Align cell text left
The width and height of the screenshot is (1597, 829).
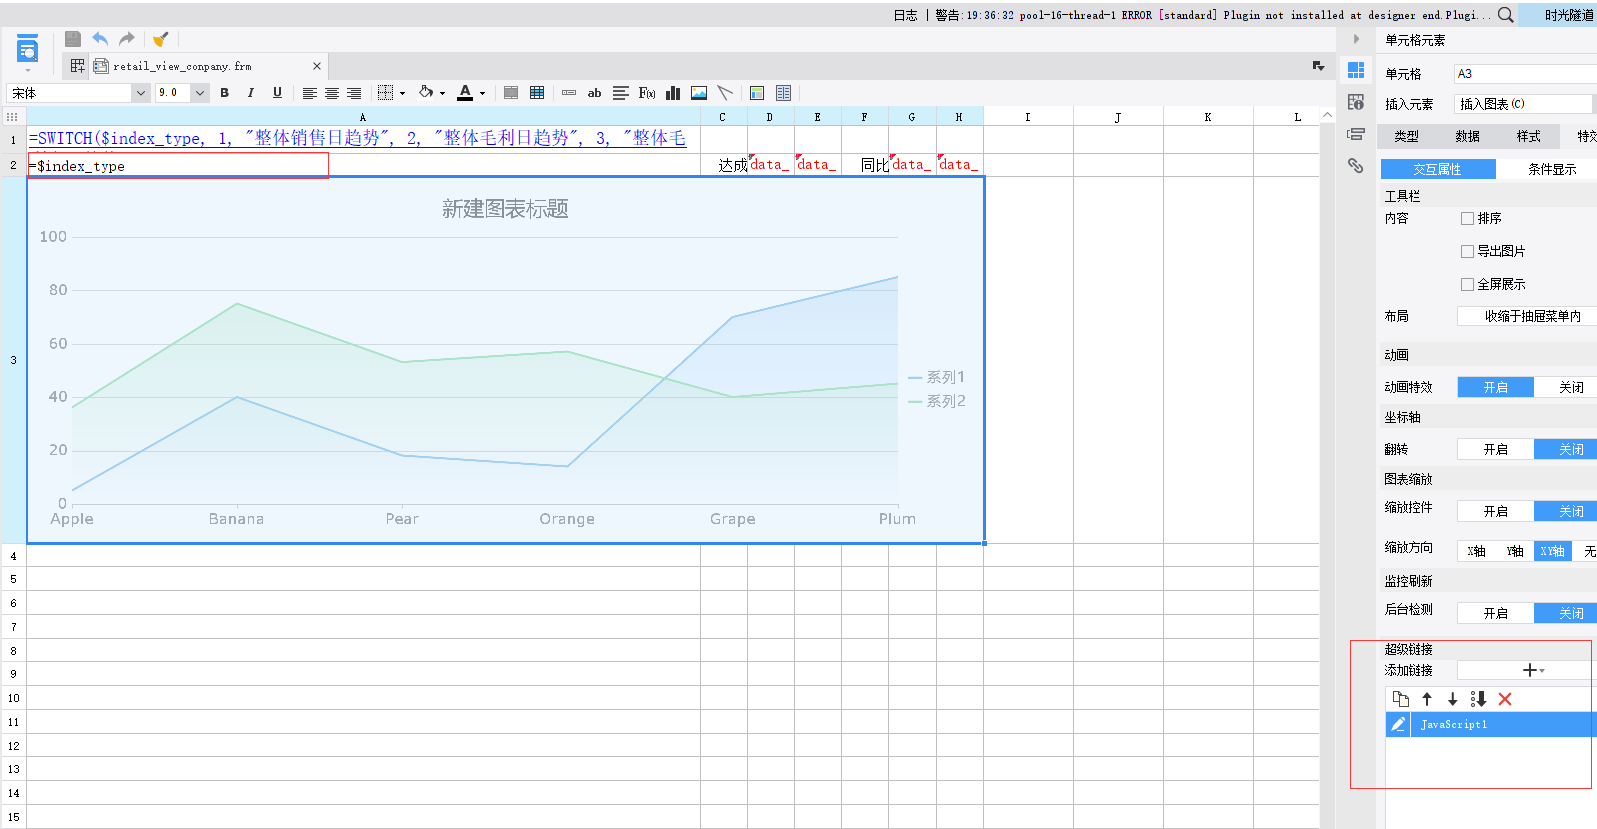tap(310, 93)
